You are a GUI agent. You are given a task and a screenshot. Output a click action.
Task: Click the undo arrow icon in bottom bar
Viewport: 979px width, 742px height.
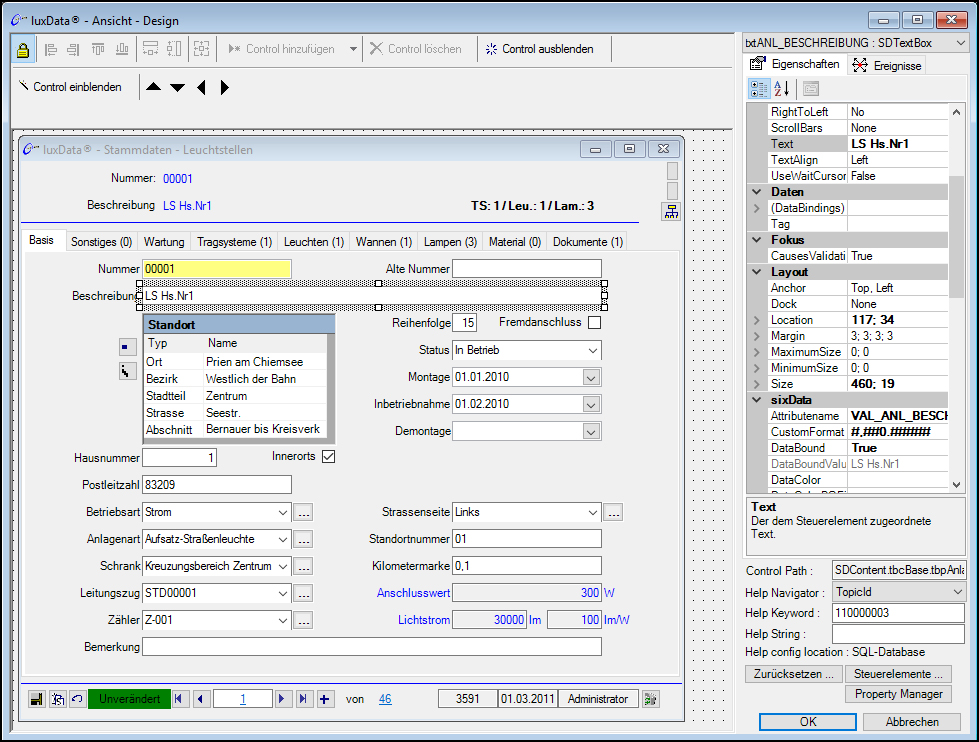click(x=76, y=699)
